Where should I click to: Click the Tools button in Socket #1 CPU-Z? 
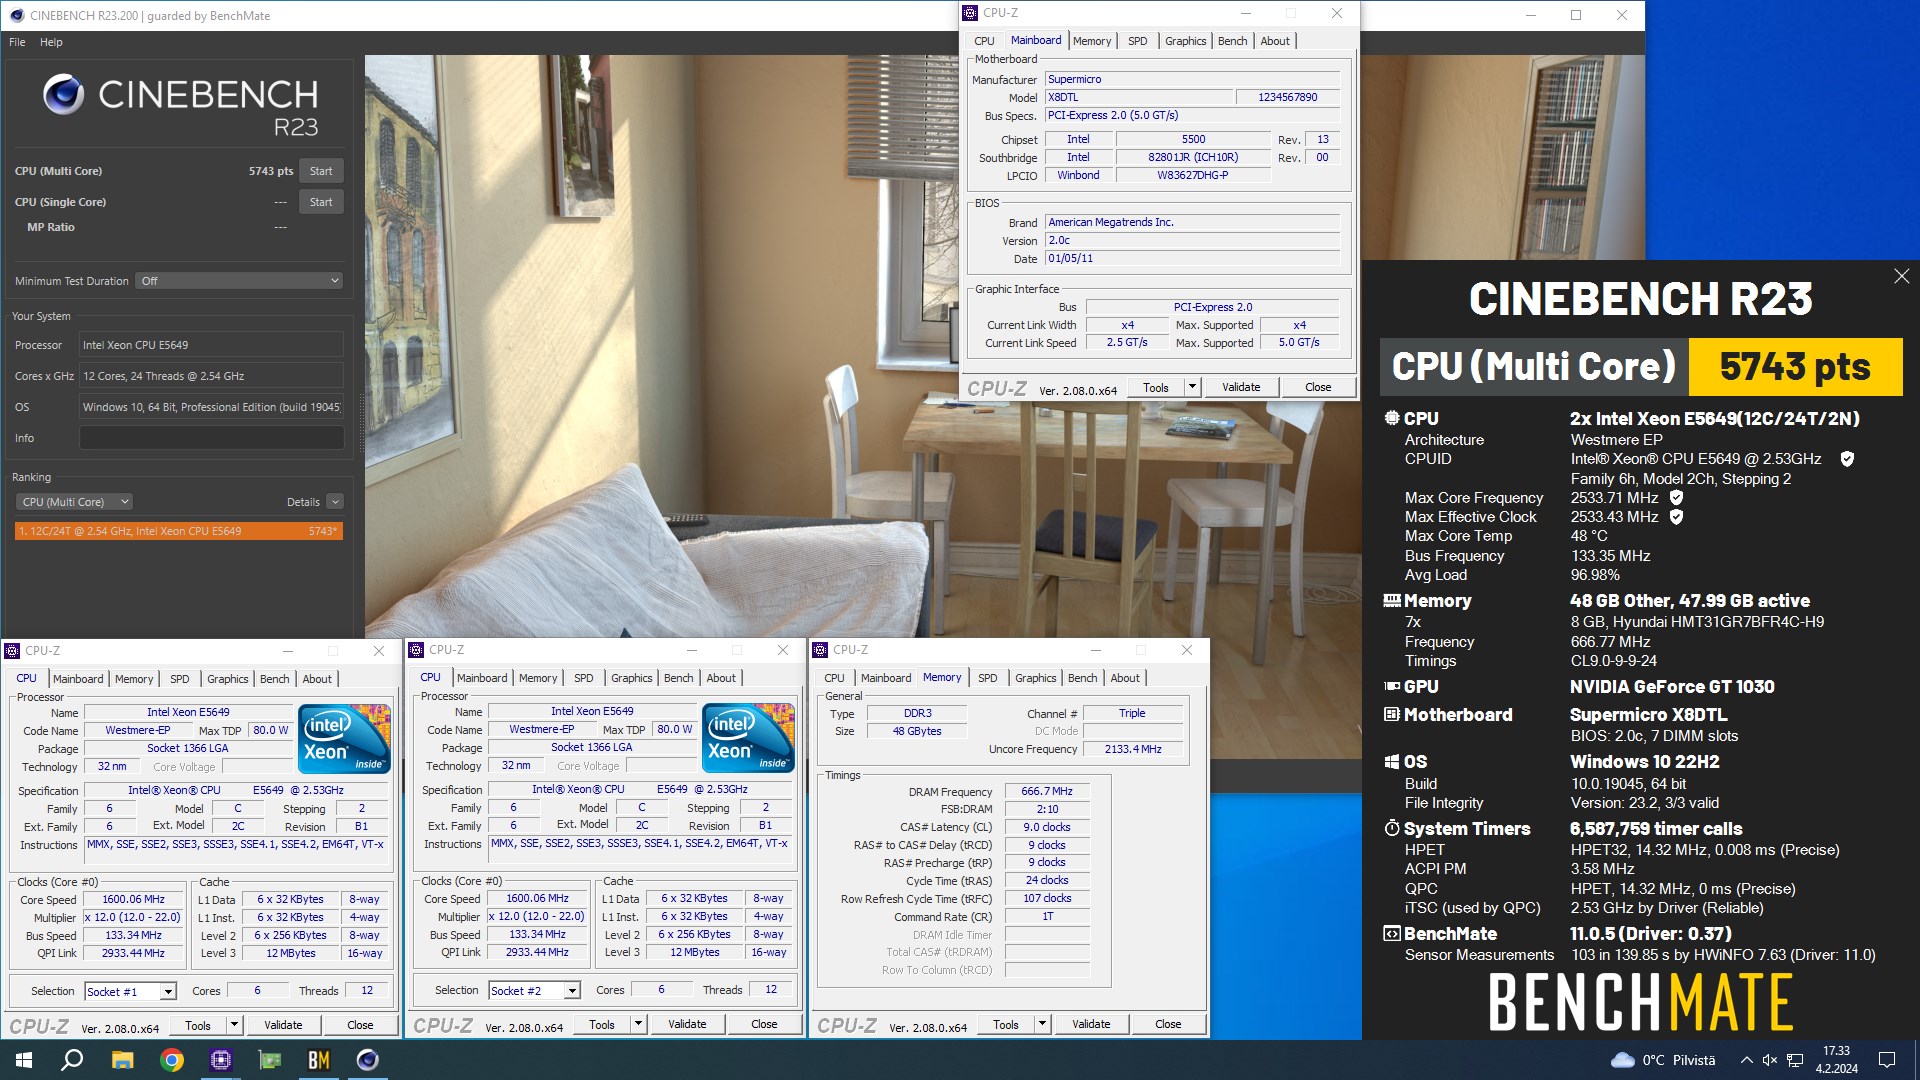pos(198,1025)
